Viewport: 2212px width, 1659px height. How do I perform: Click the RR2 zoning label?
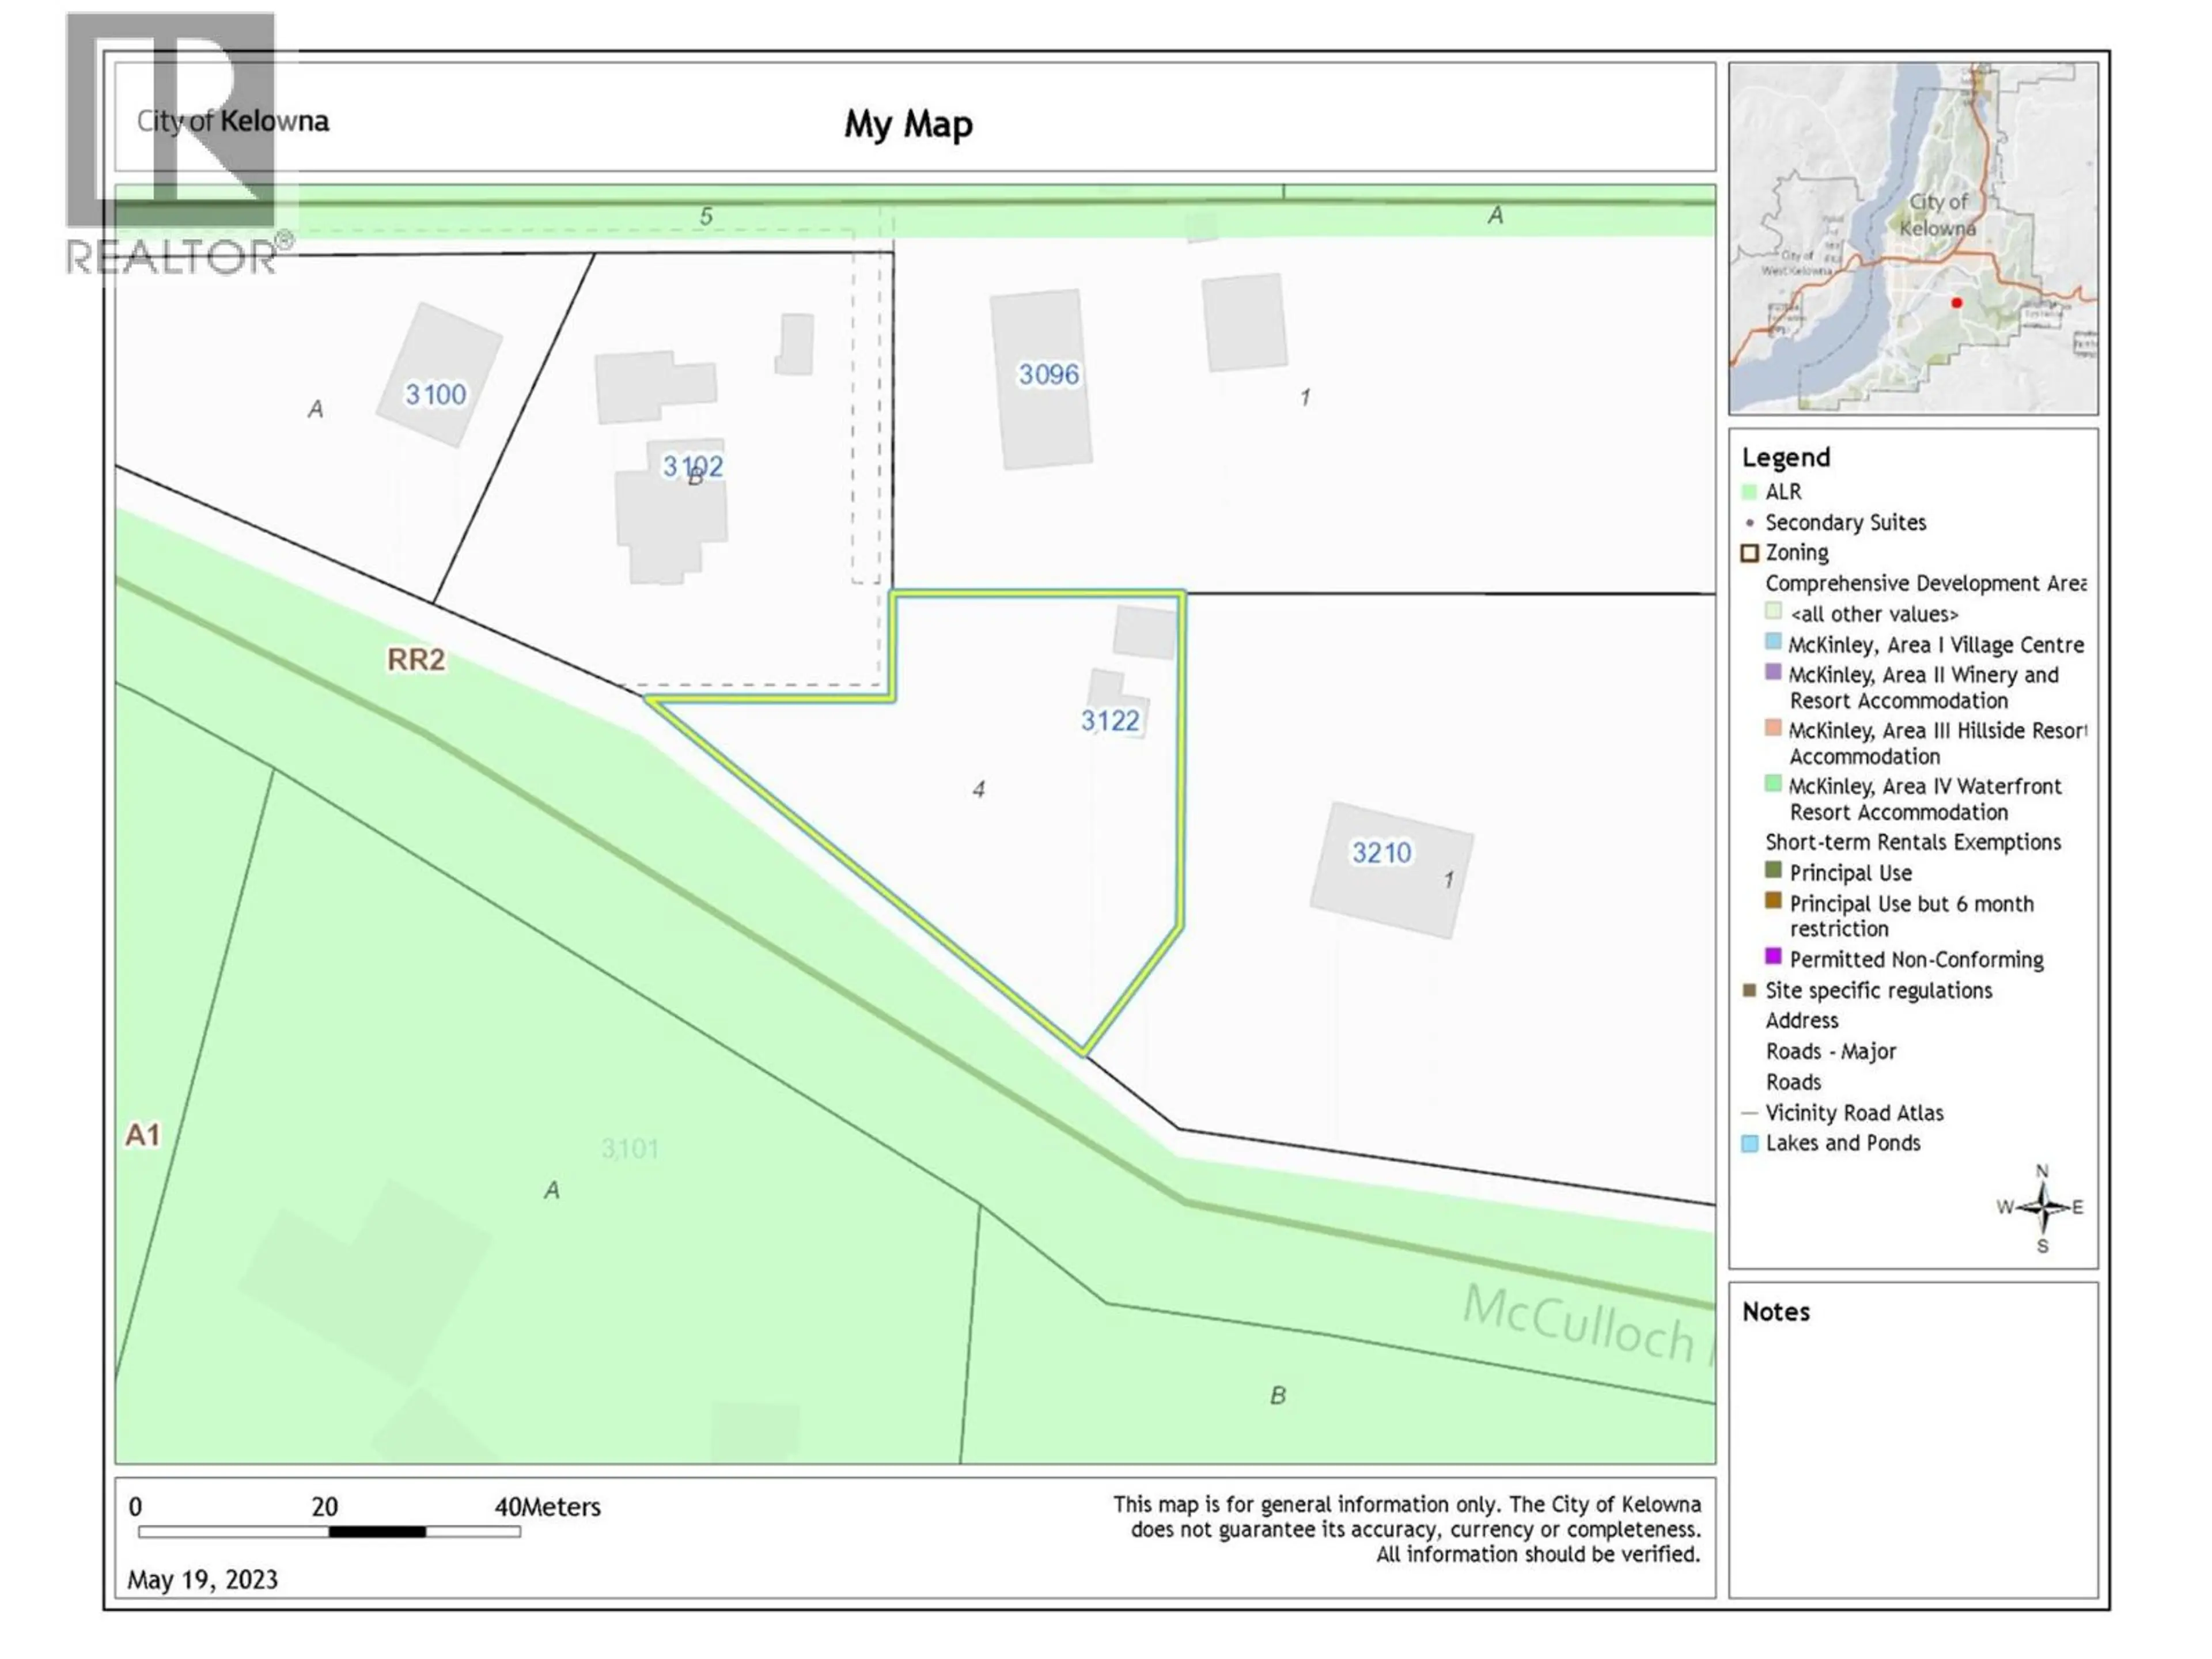[x=416, y=660]
